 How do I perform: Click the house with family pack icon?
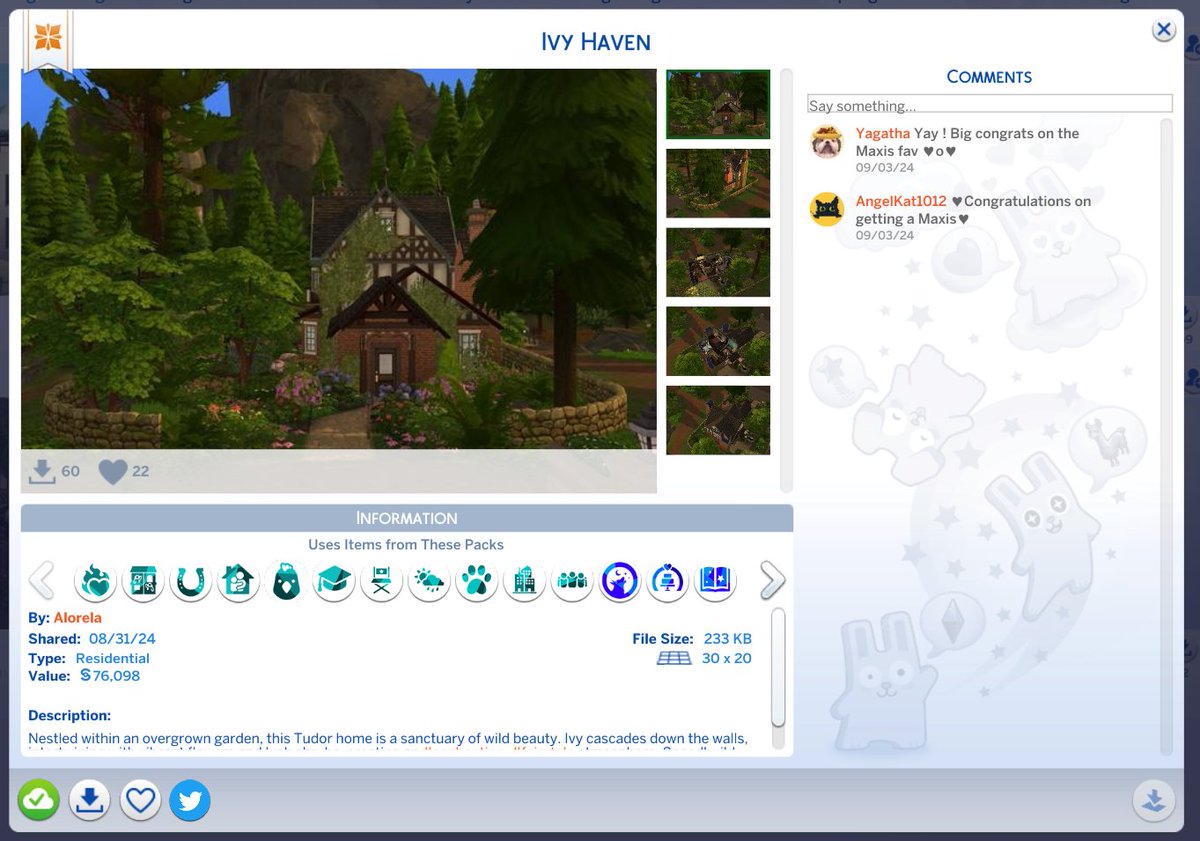click(238, 580)
